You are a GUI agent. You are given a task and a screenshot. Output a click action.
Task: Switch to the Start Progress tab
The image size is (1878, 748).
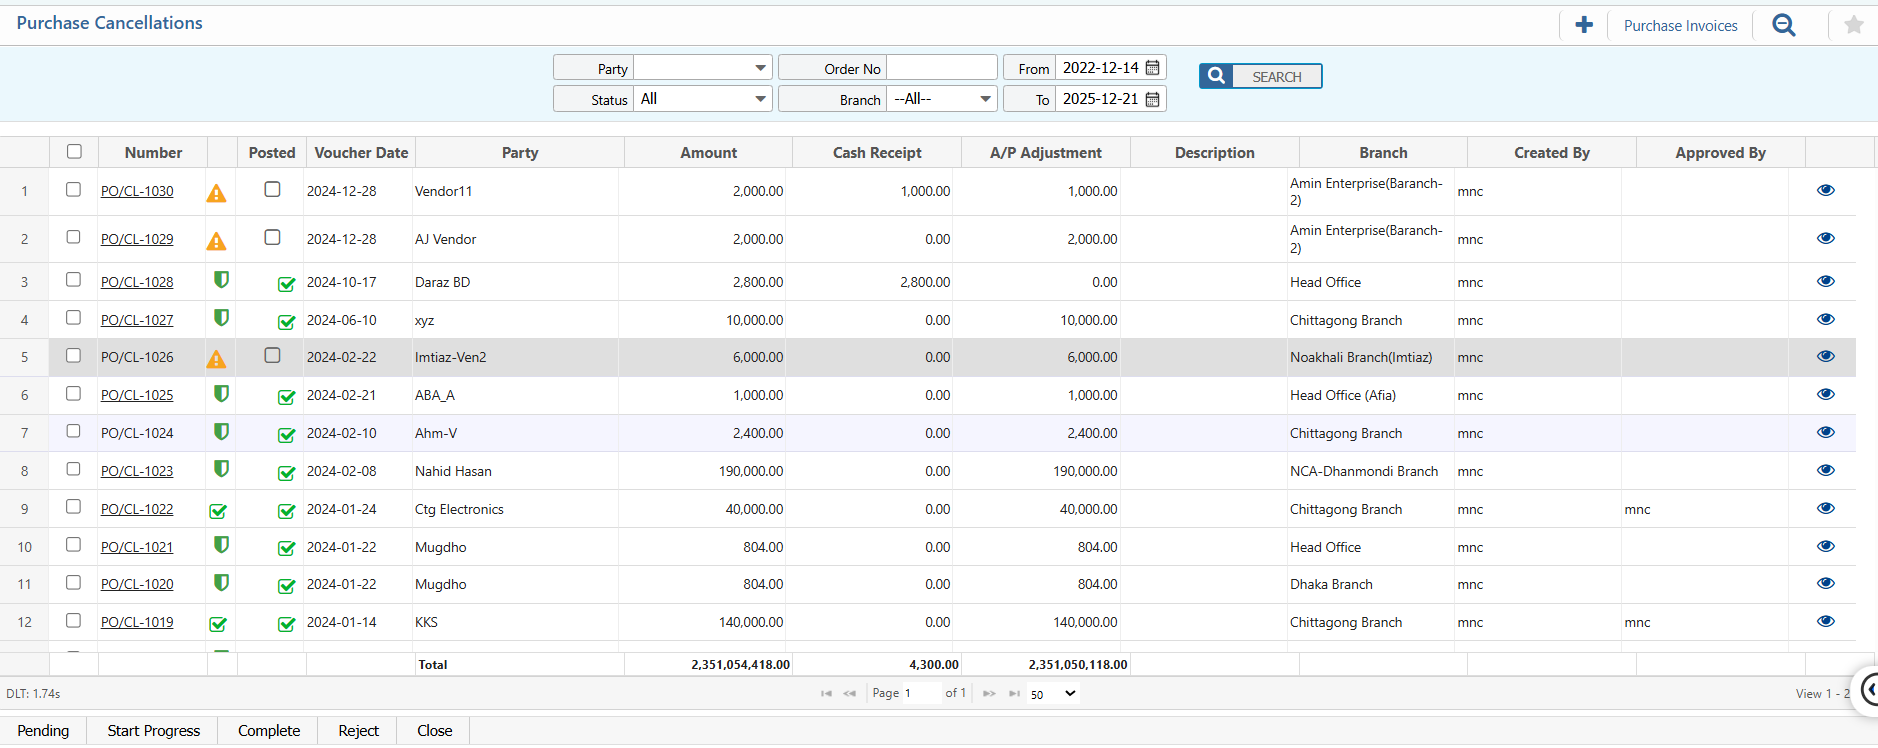point(154,731)
